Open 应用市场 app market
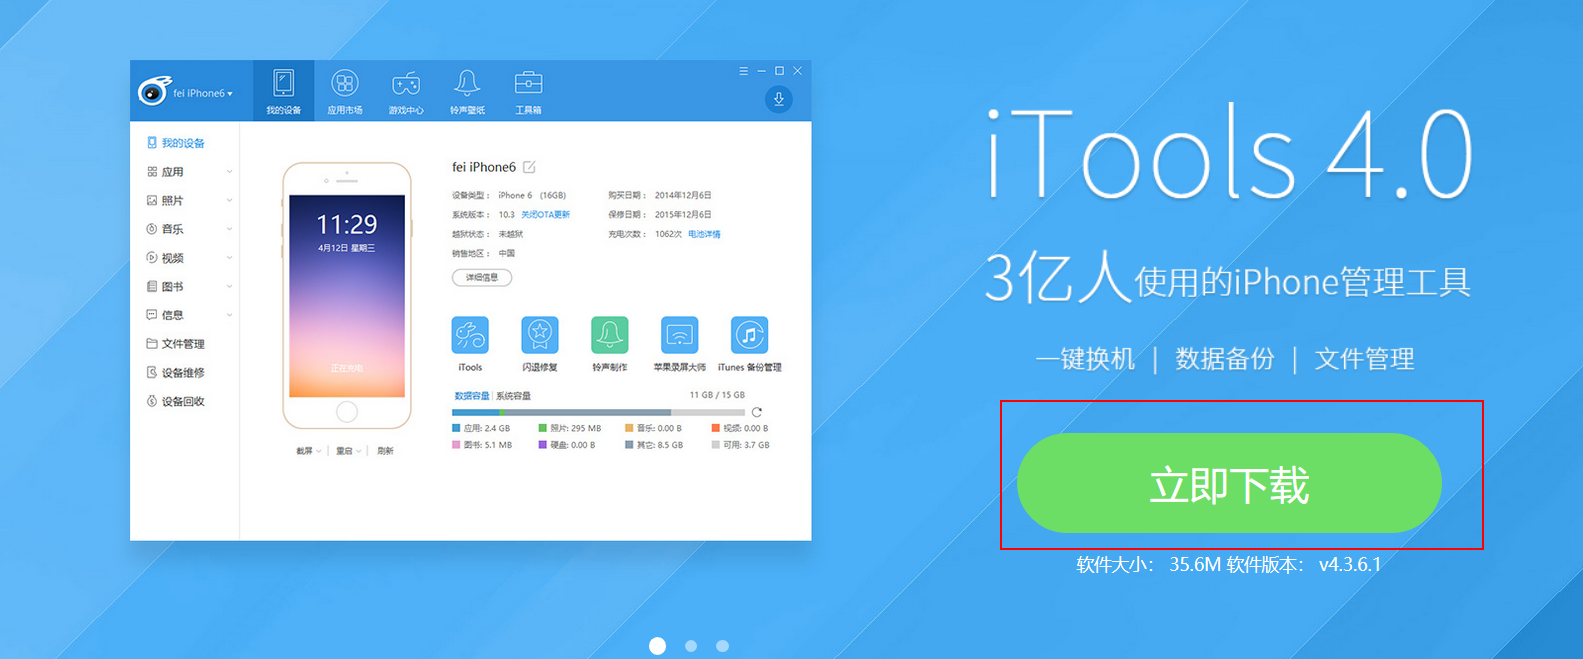The width and height of the screenshot is (1583, 659). [x=345, y=91]
